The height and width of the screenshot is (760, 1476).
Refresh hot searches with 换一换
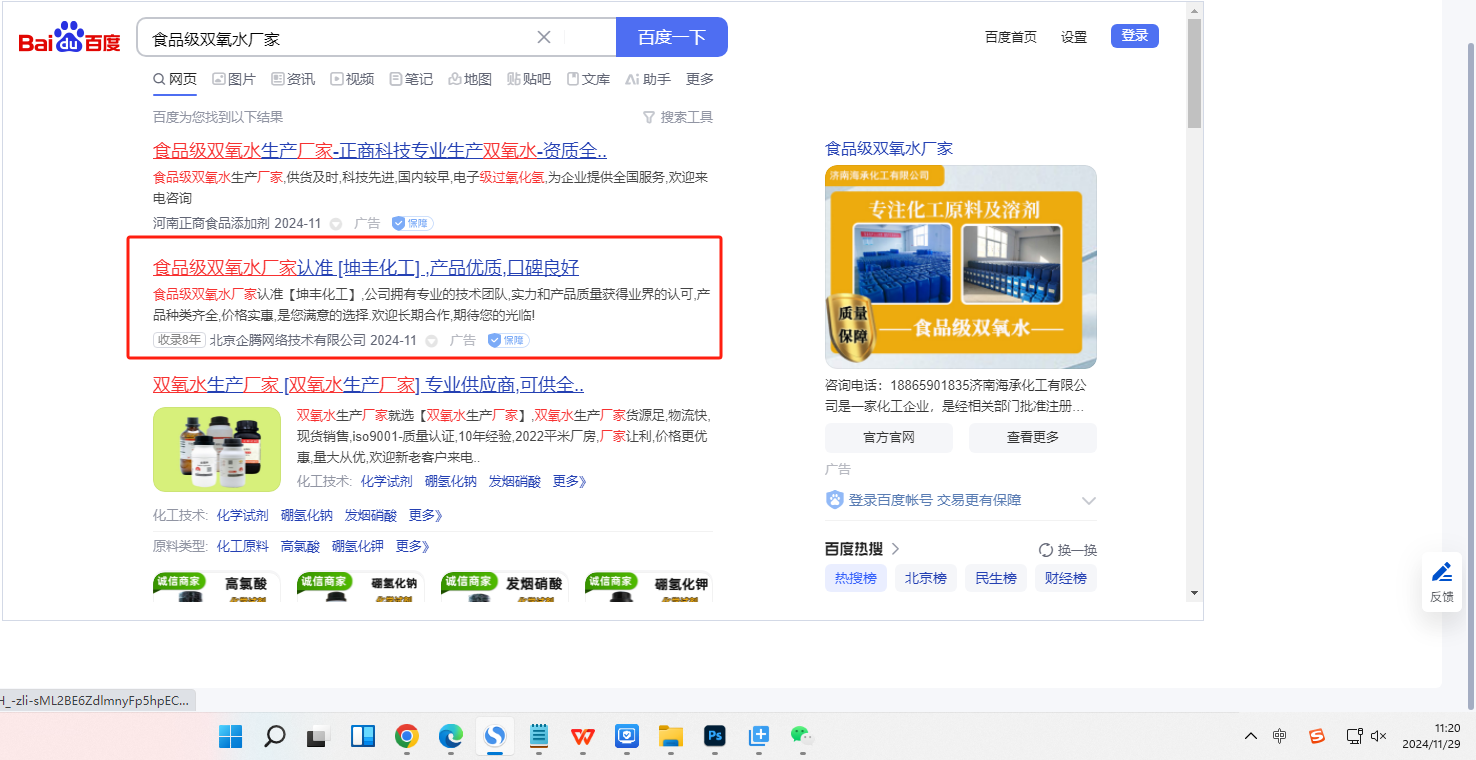click(1068, 550)
